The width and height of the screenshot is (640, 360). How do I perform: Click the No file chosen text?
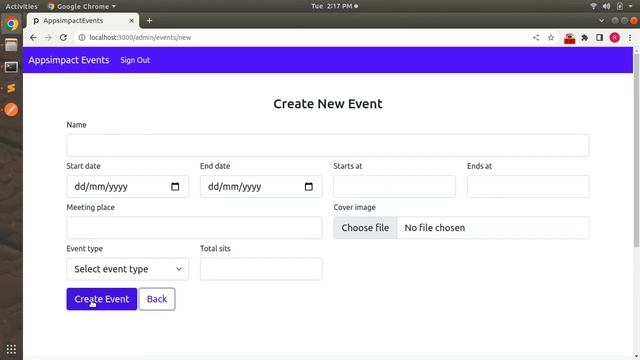coord(435,228)
